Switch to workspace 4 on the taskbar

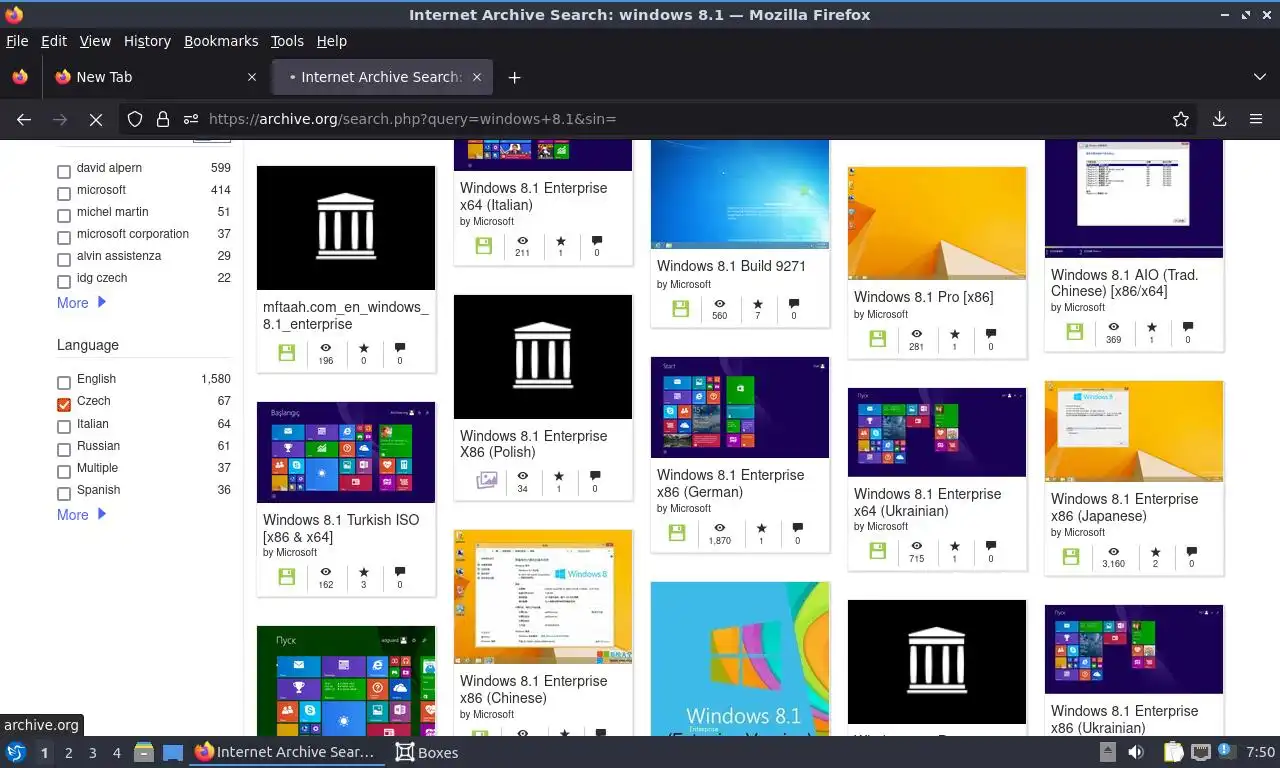(116, 753)
